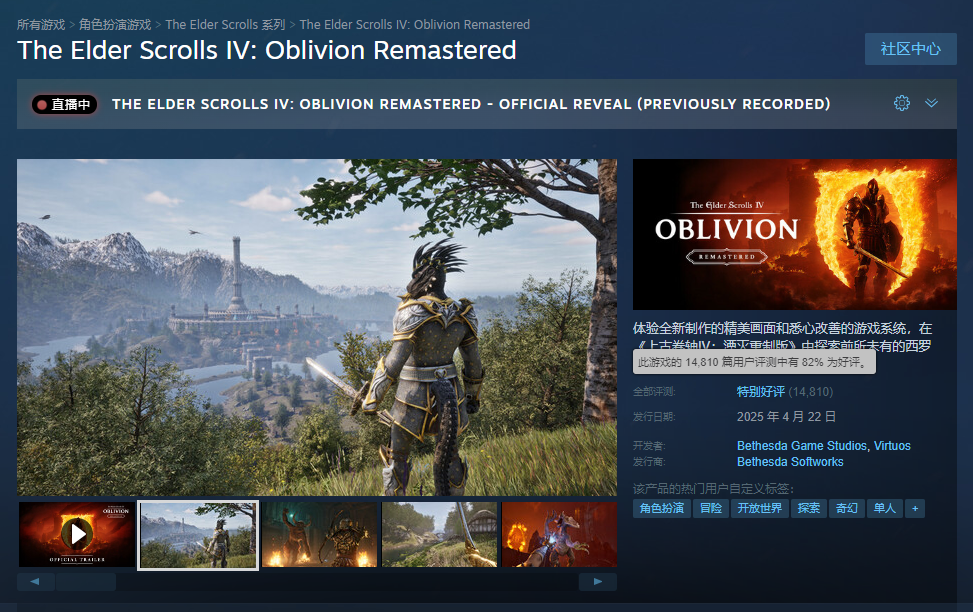Screen dimensions: 973x612
Task: Select the 冒险 tag
Action: tap(711, 508)
